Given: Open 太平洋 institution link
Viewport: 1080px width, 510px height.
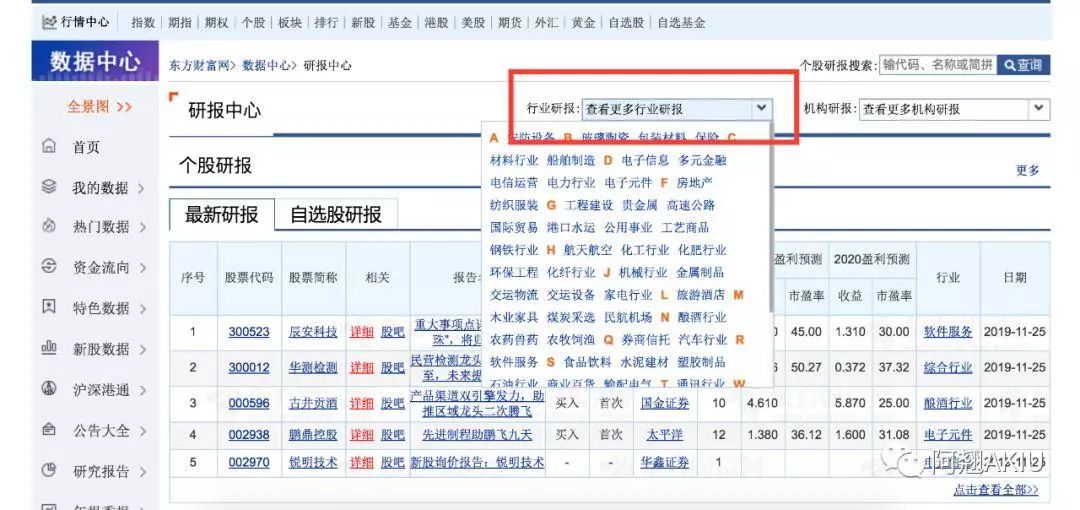Looking at the screenshot, I should coord(665,435).
